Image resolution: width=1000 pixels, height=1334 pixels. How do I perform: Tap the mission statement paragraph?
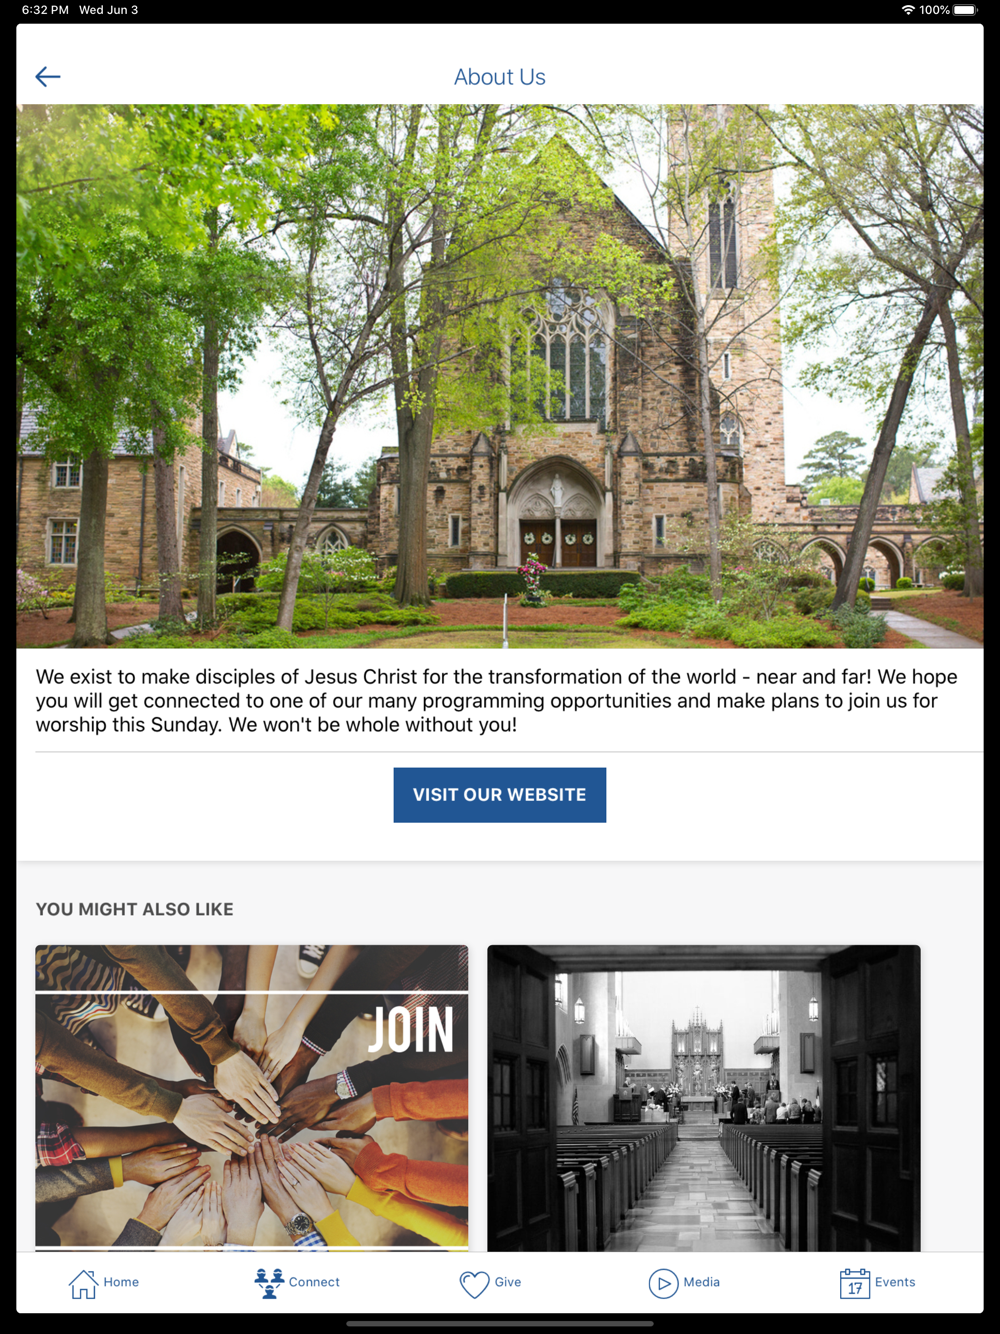[497, 701]
